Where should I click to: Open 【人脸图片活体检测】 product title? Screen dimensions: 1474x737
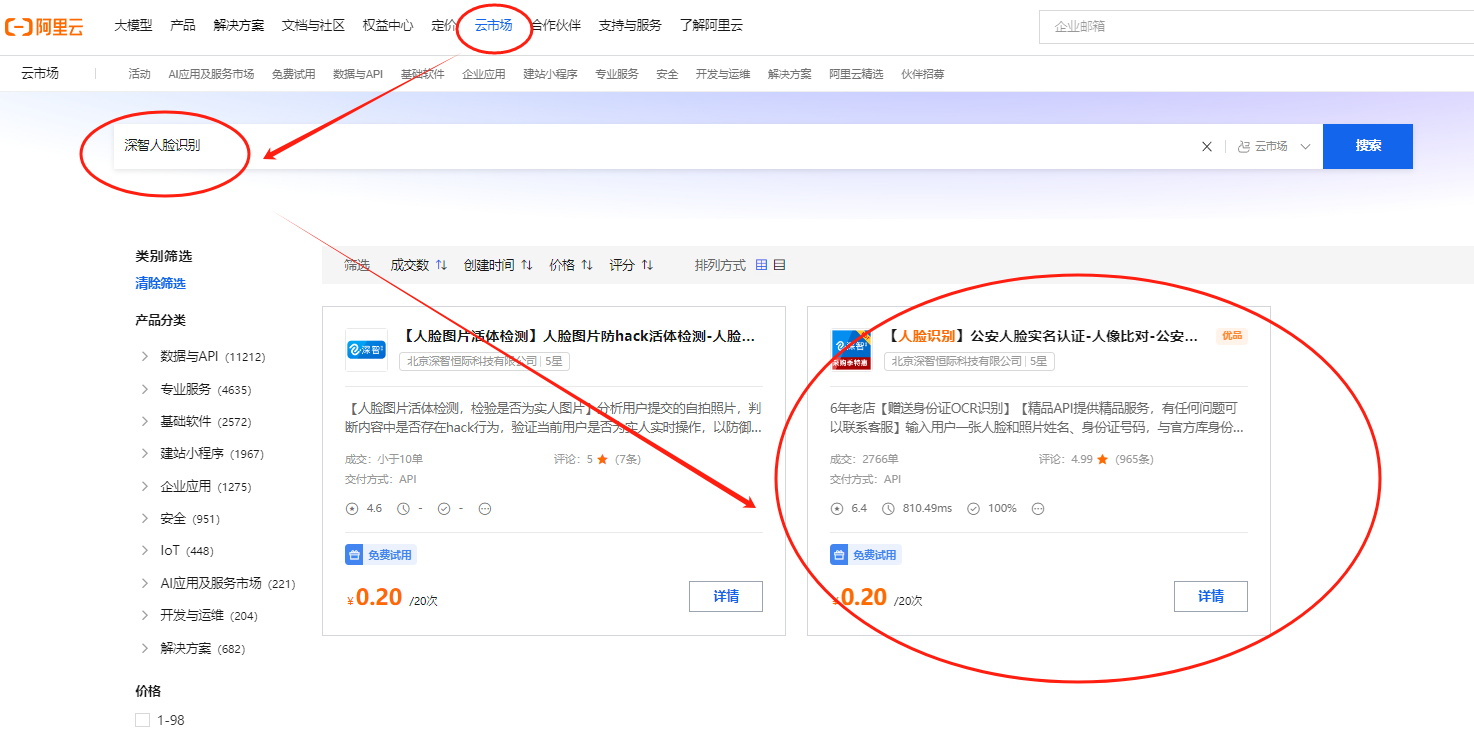577,336
